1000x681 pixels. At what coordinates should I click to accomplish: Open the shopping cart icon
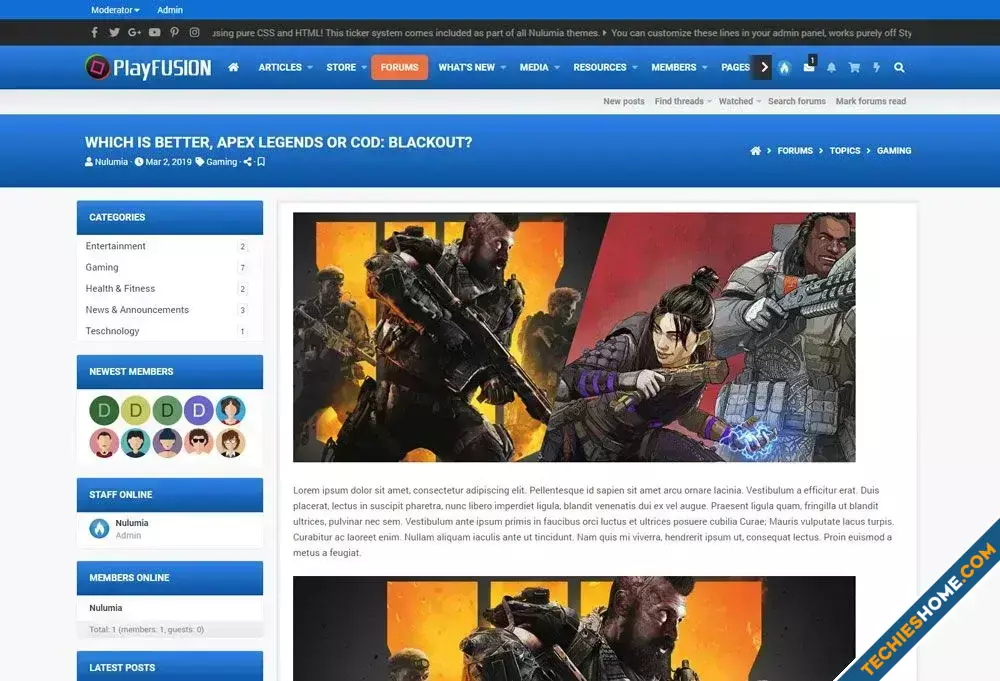coord(854,67)
